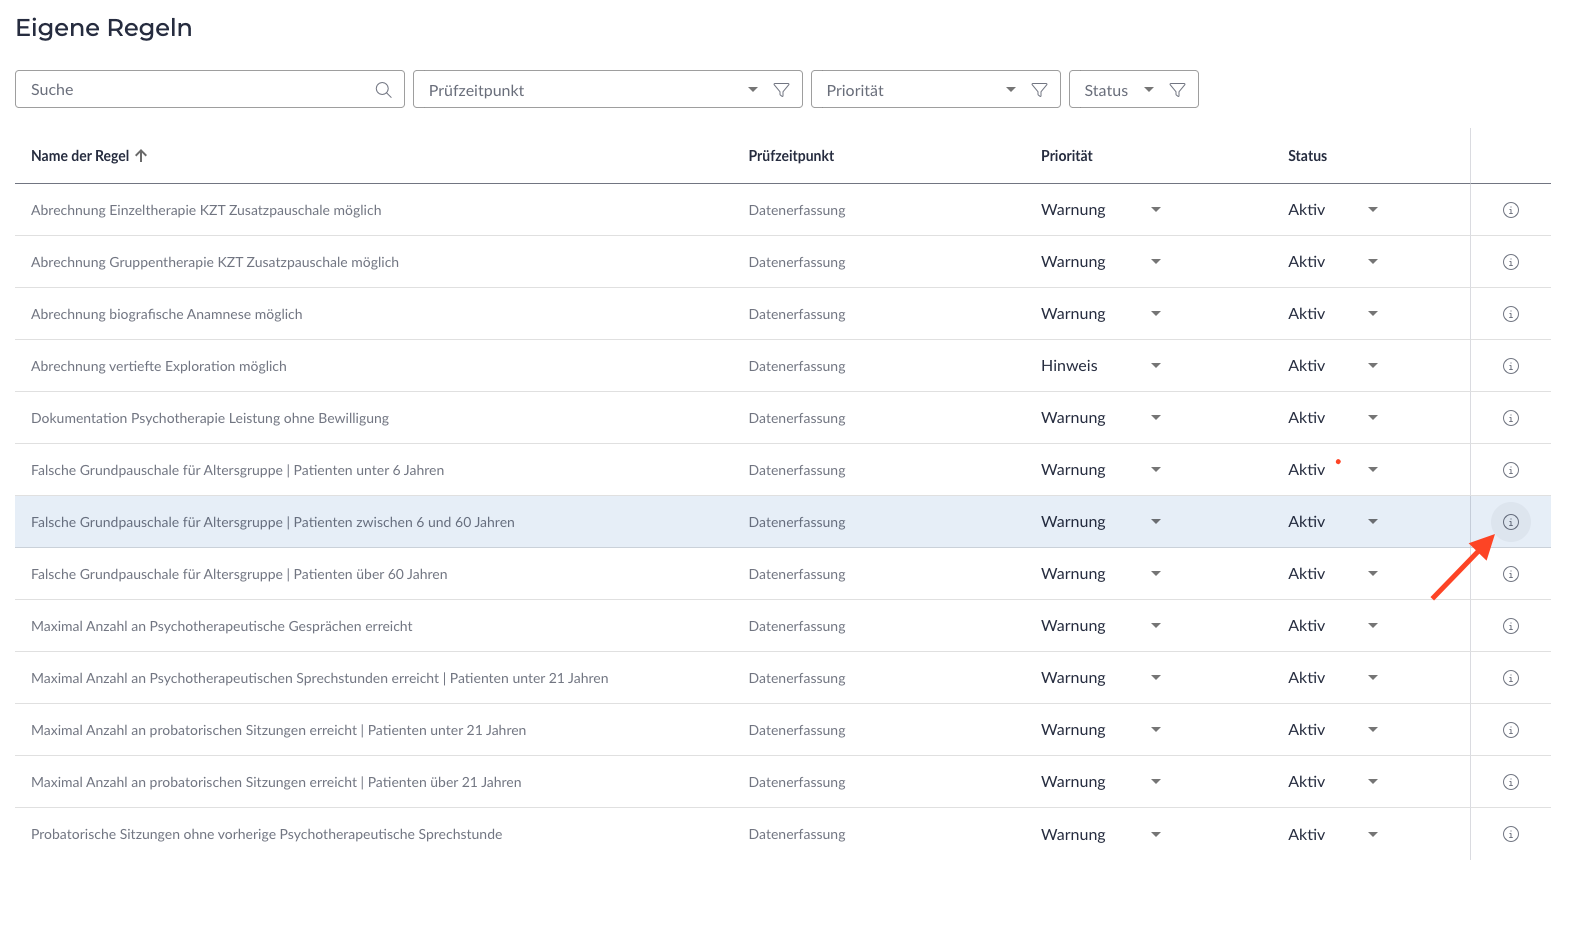The width and height of the screenshot is (1596, 931).
Task: Open info for Abrechnung Einzeltherapie KZT rule
Action: pos(1510,210)
